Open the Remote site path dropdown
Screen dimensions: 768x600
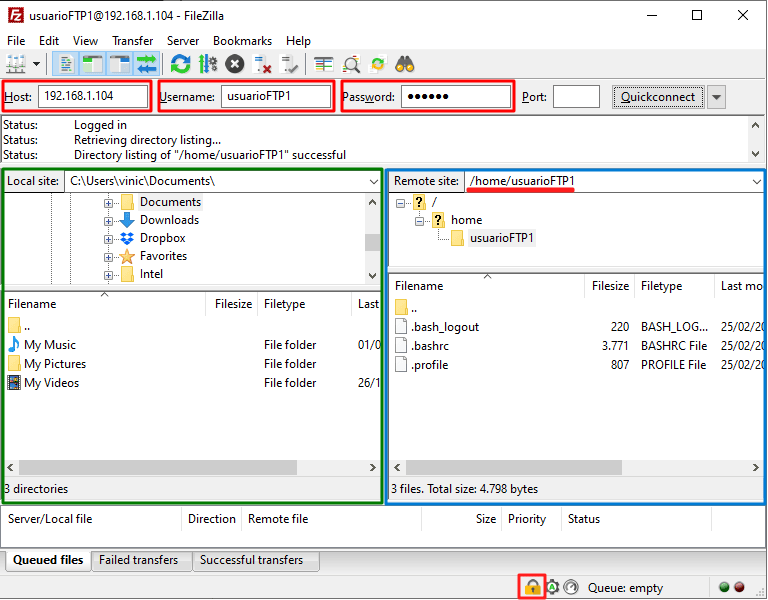coord(756,182)
